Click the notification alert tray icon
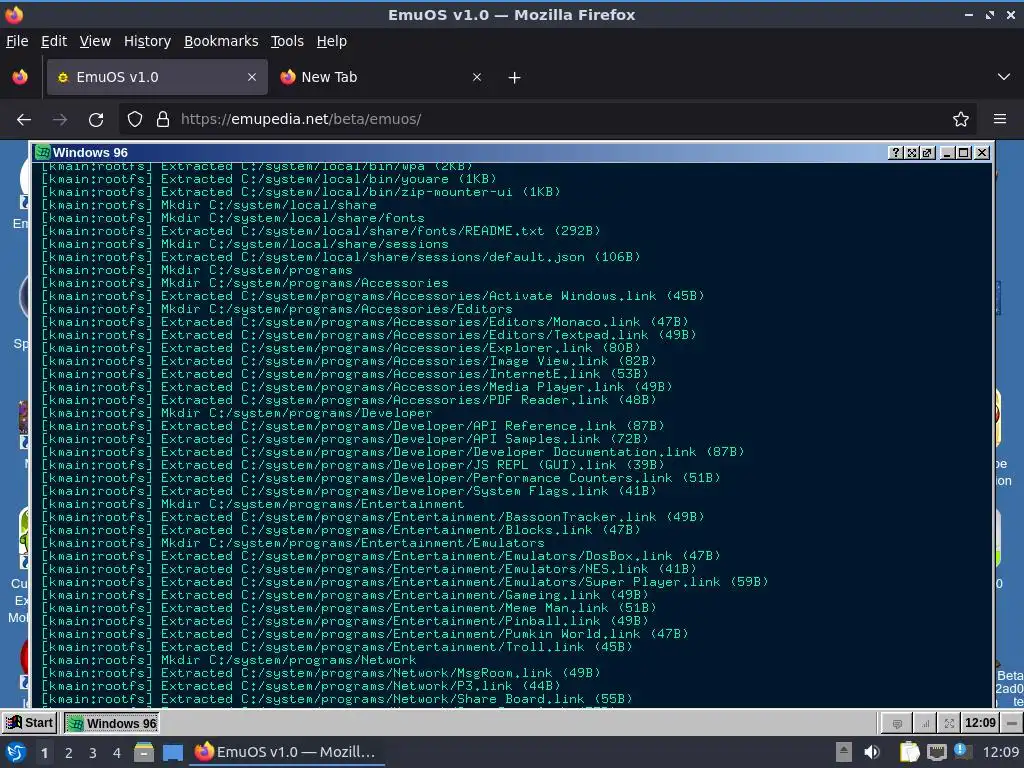Image resolution: width=1024 pixels, height=768 pixels. click(x=962, y=751)
